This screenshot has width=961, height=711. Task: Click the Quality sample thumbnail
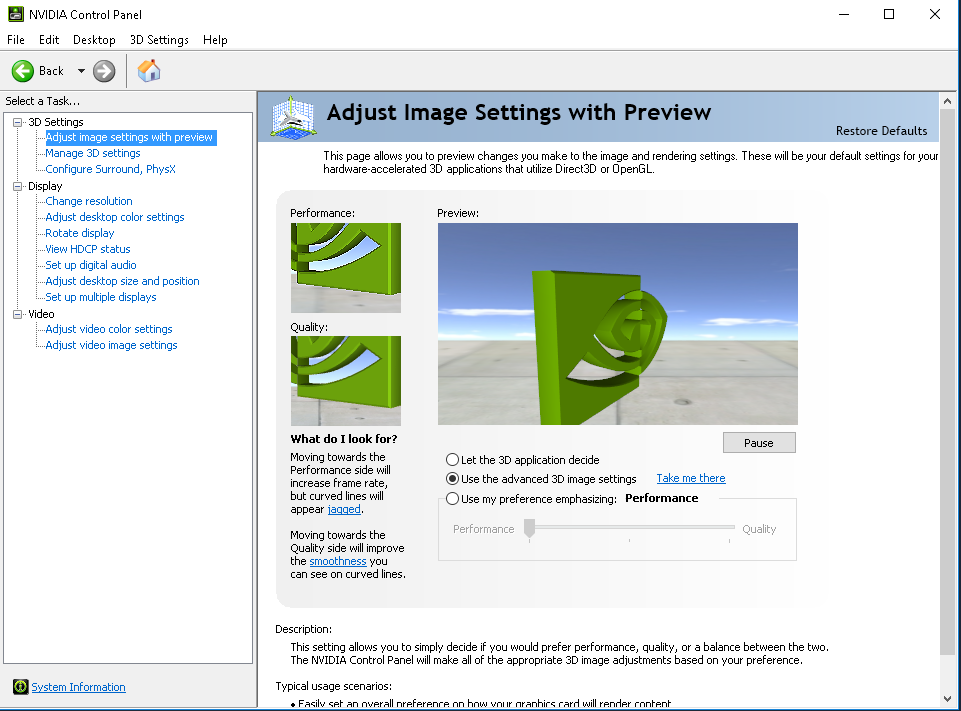[346, 381]
